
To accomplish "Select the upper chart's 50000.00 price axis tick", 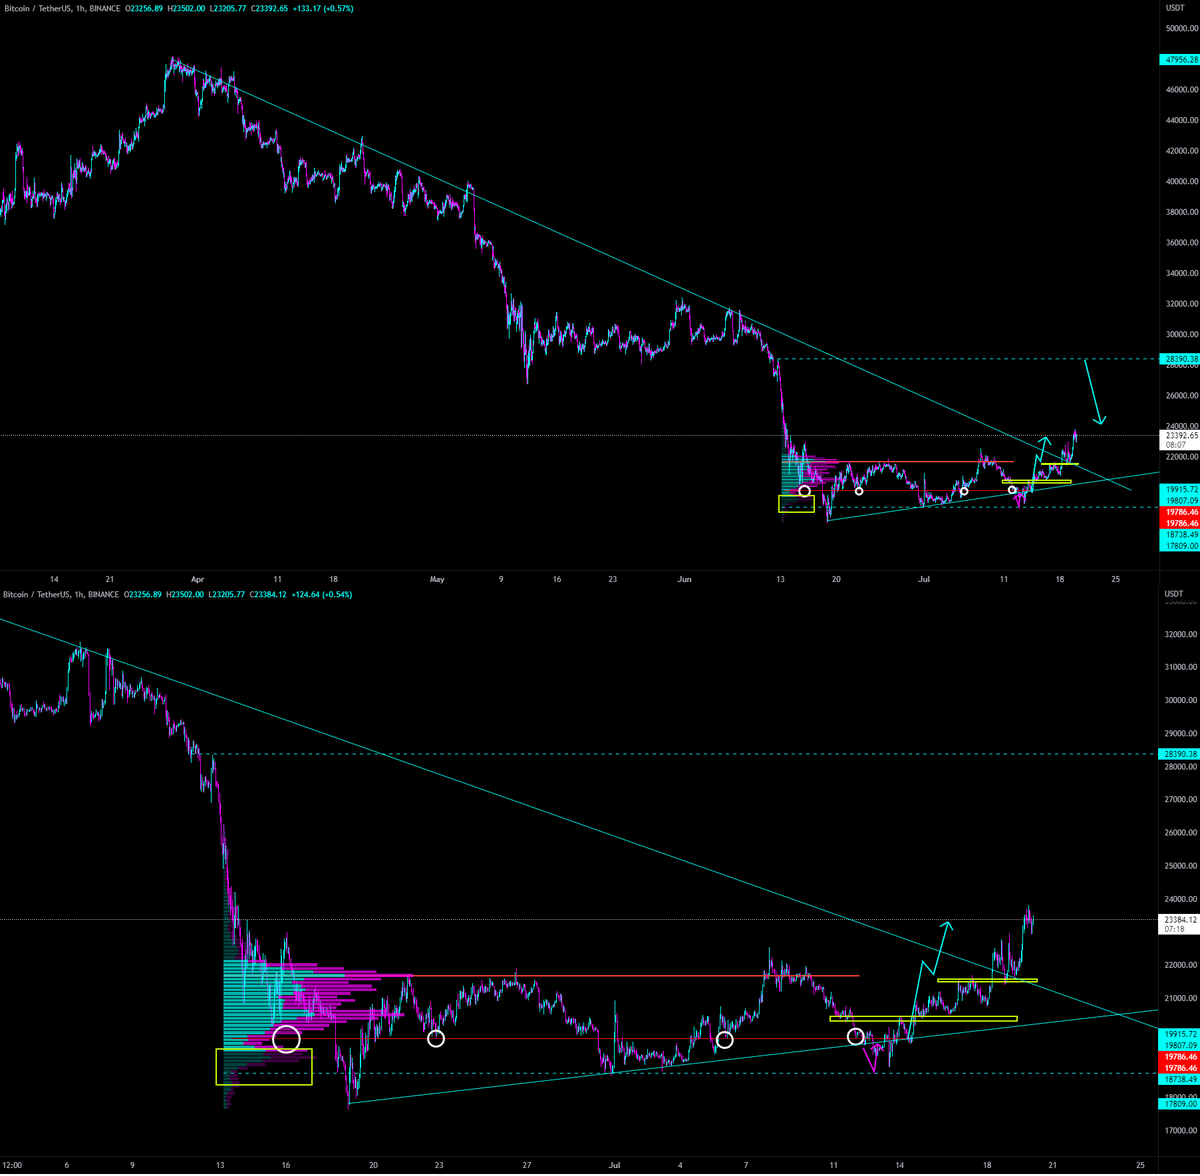I will click(1182, 28).
